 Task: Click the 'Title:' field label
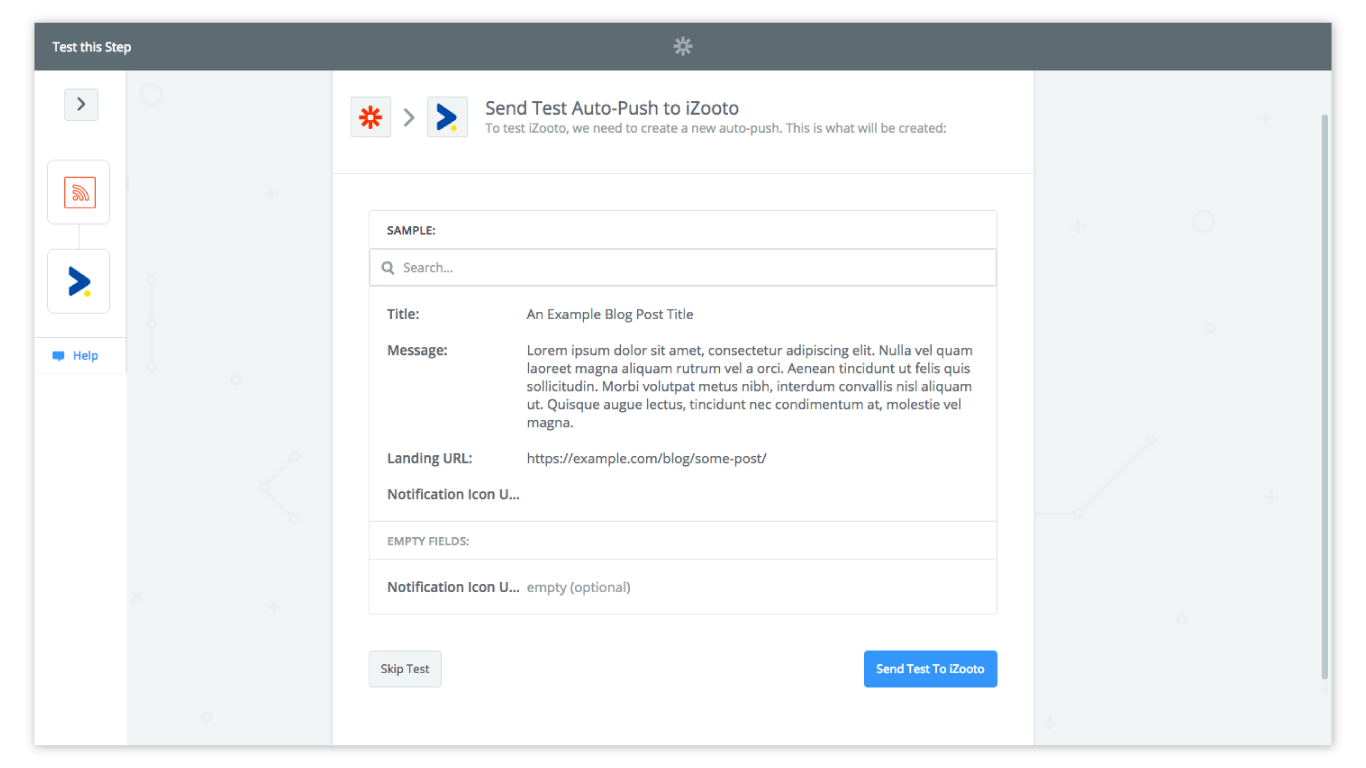pos(403,314)
